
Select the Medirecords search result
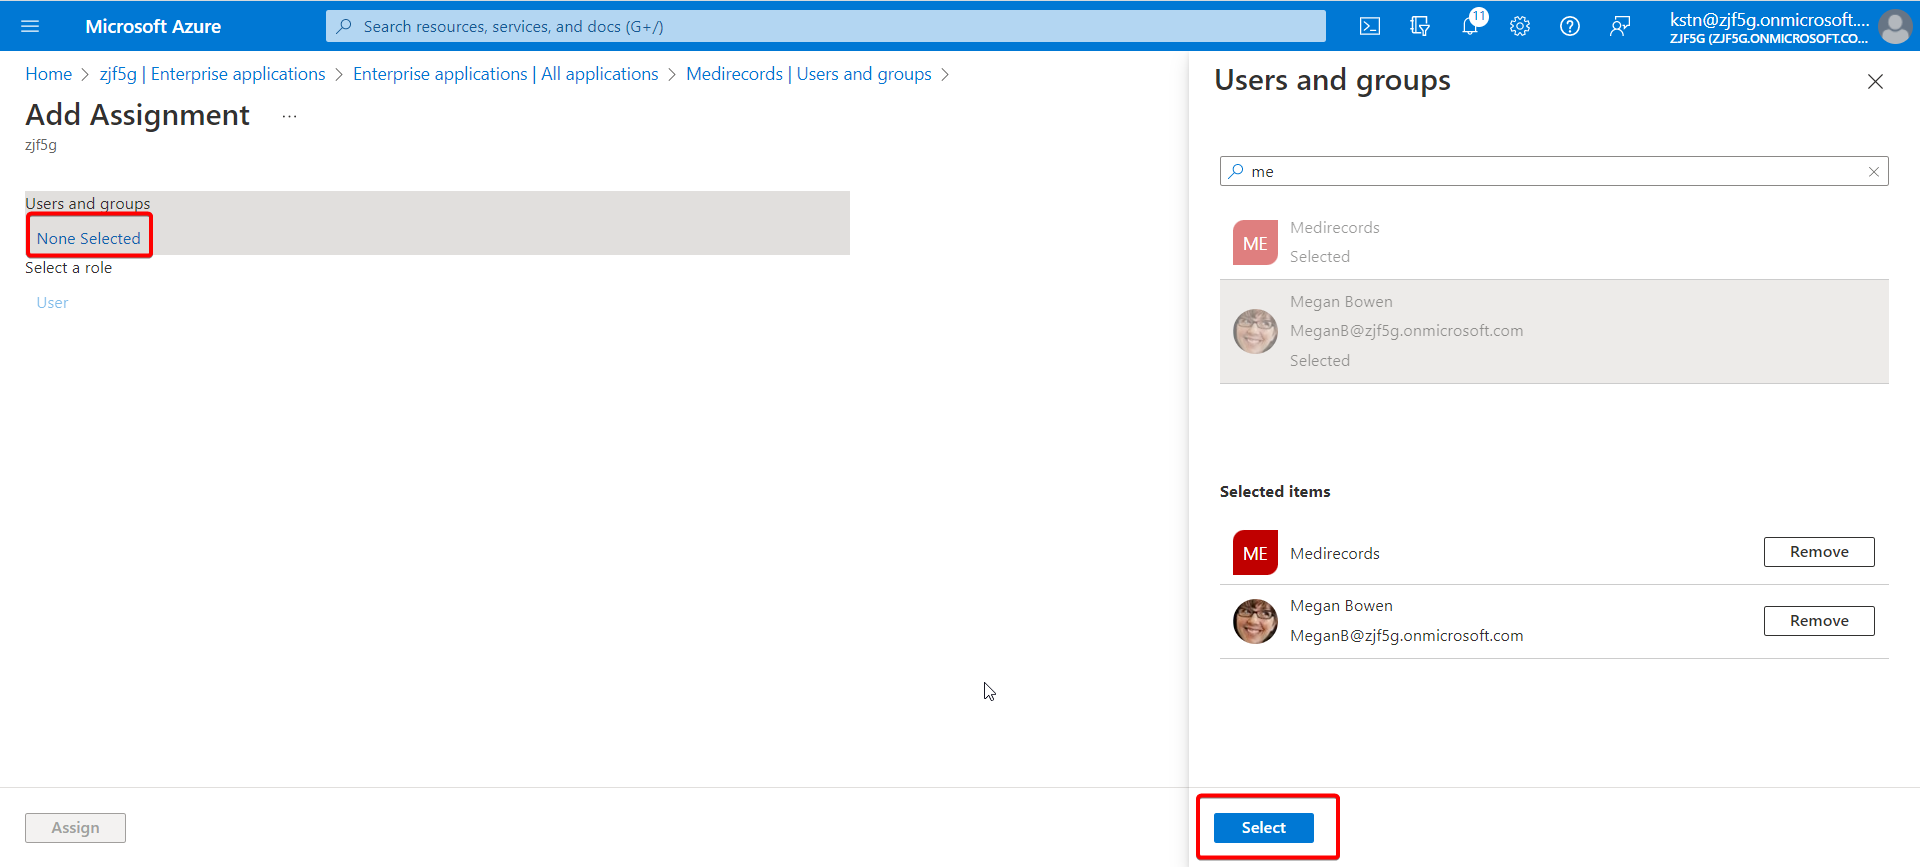tap(1554, 243)
